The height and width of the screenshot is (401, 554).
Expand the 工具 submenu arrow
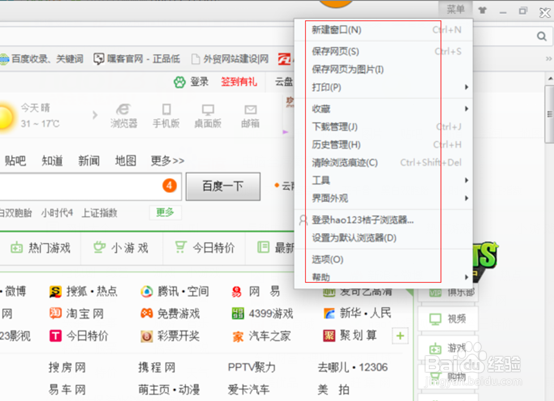(x=466, y=180)
